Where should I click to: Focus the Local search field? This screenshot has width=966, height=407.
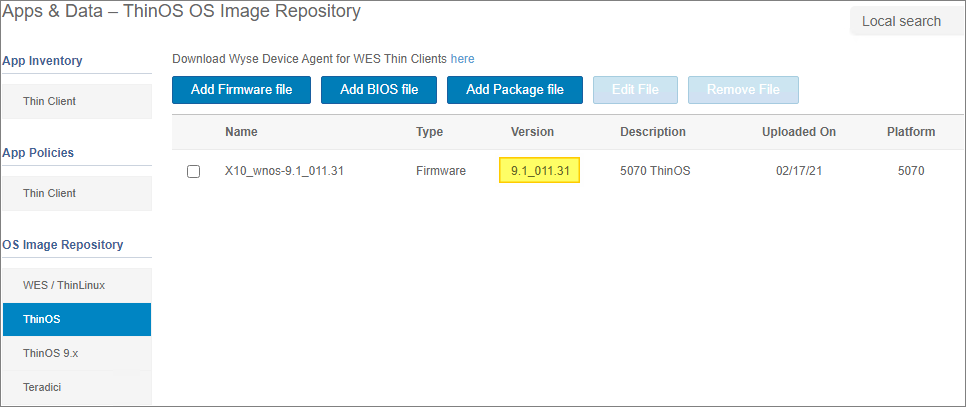[901, 21]
